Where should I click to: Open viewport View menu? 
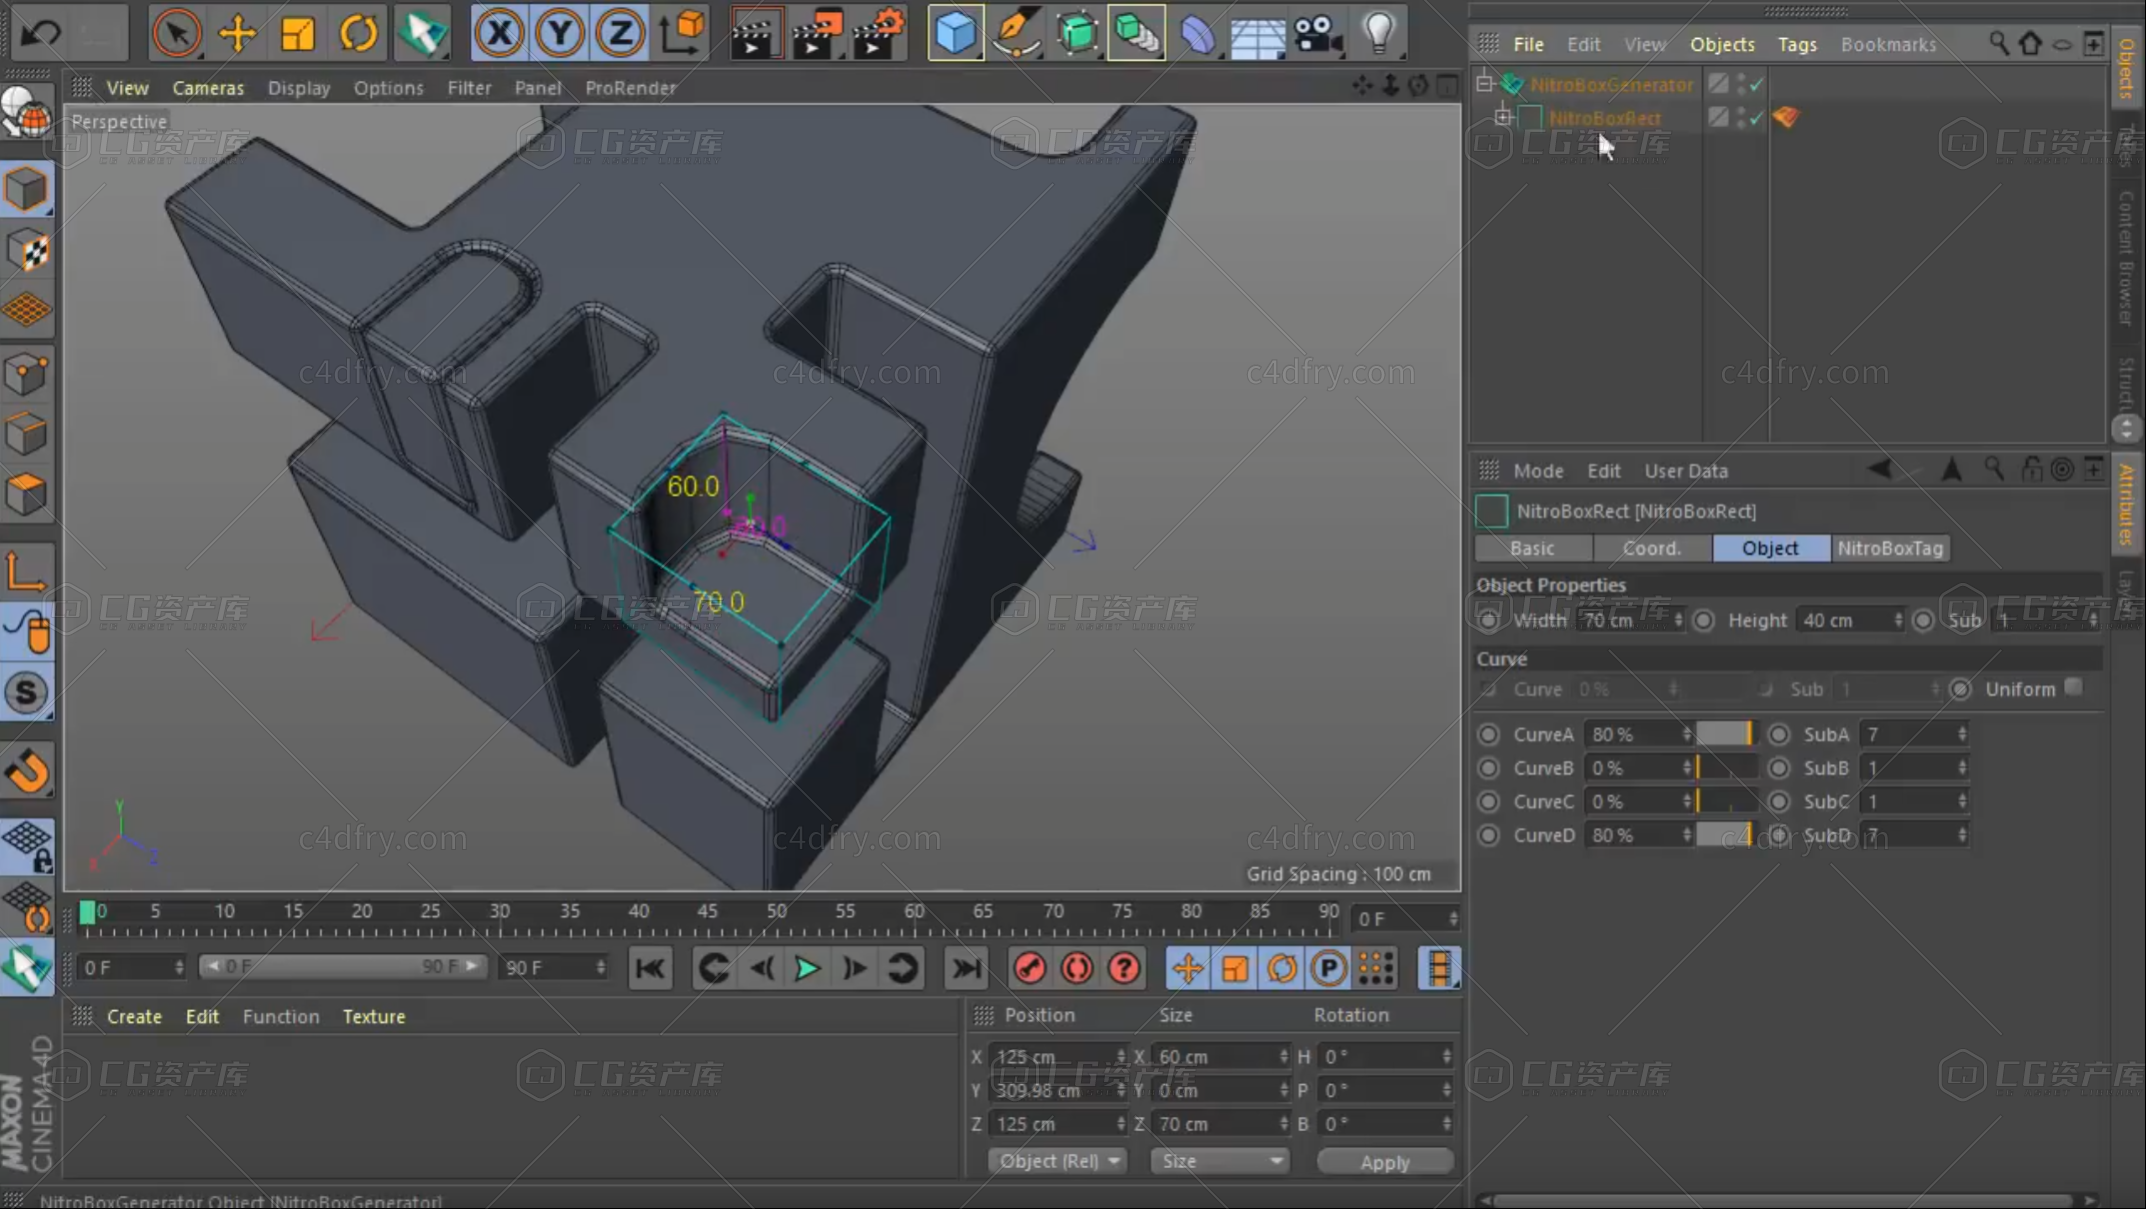(127, 88)
